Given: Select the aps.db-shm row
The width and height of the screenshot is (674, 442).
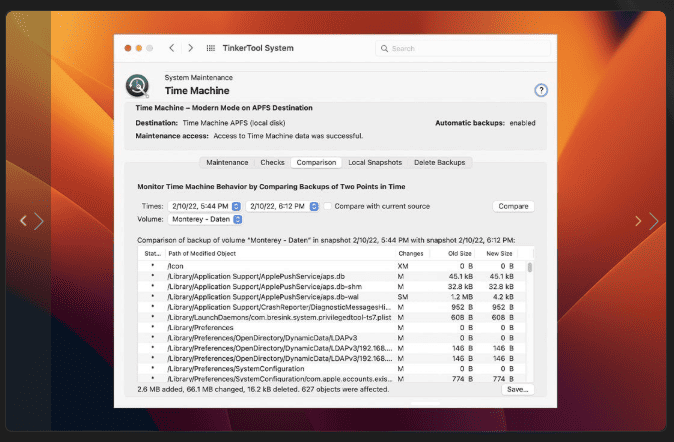Looking at the screenshot, I should click(332, 287).
